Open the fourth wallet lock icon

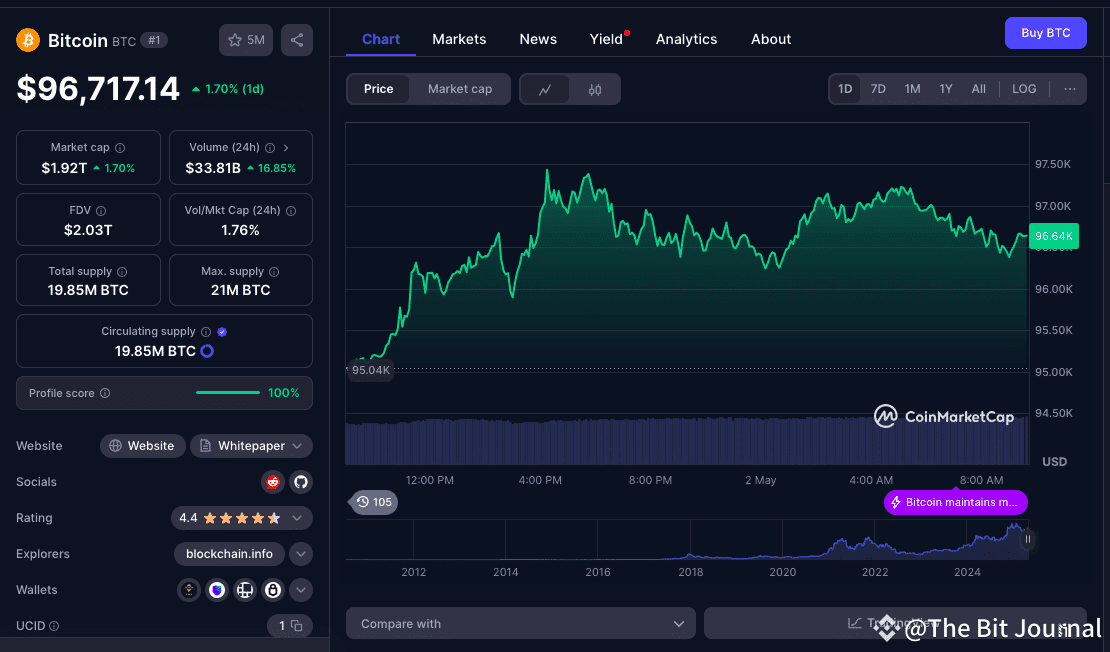tap(273, 590)
